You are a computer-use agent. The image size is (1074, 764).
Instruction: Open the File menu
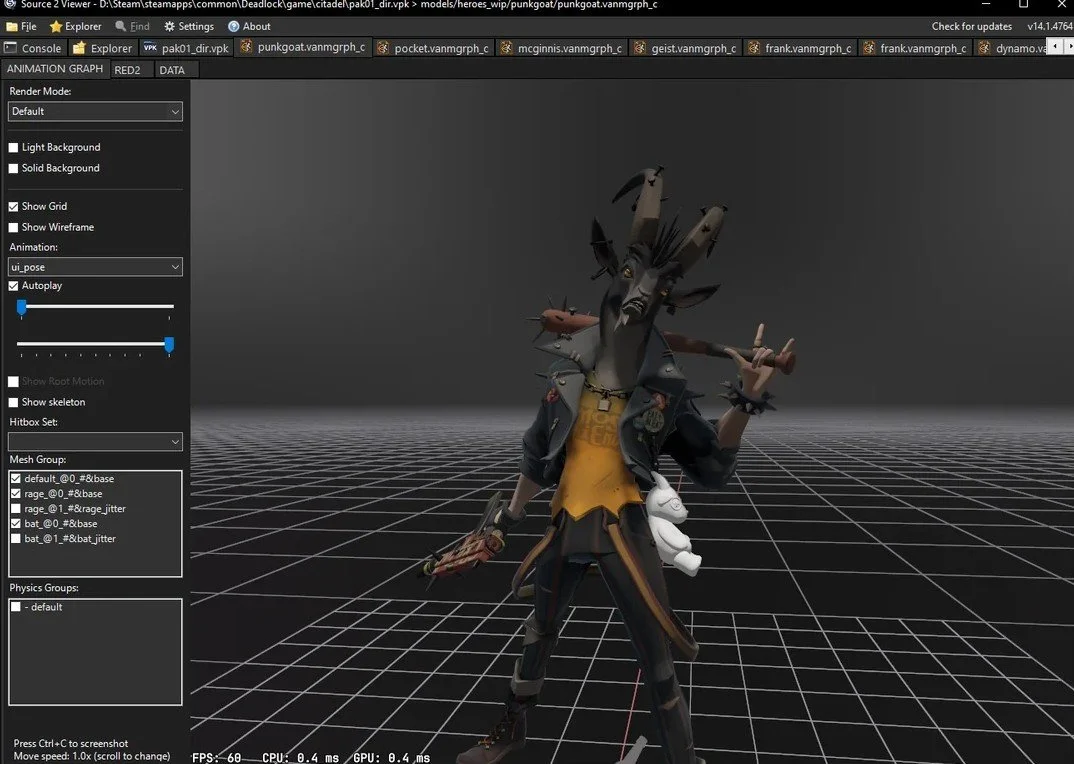[21, 27]
